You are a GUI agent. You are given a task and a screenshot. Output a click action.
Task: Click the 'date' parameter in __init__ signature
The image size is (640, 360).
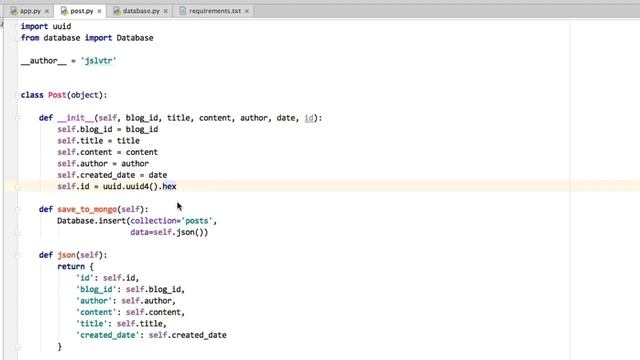click(286, 118)
